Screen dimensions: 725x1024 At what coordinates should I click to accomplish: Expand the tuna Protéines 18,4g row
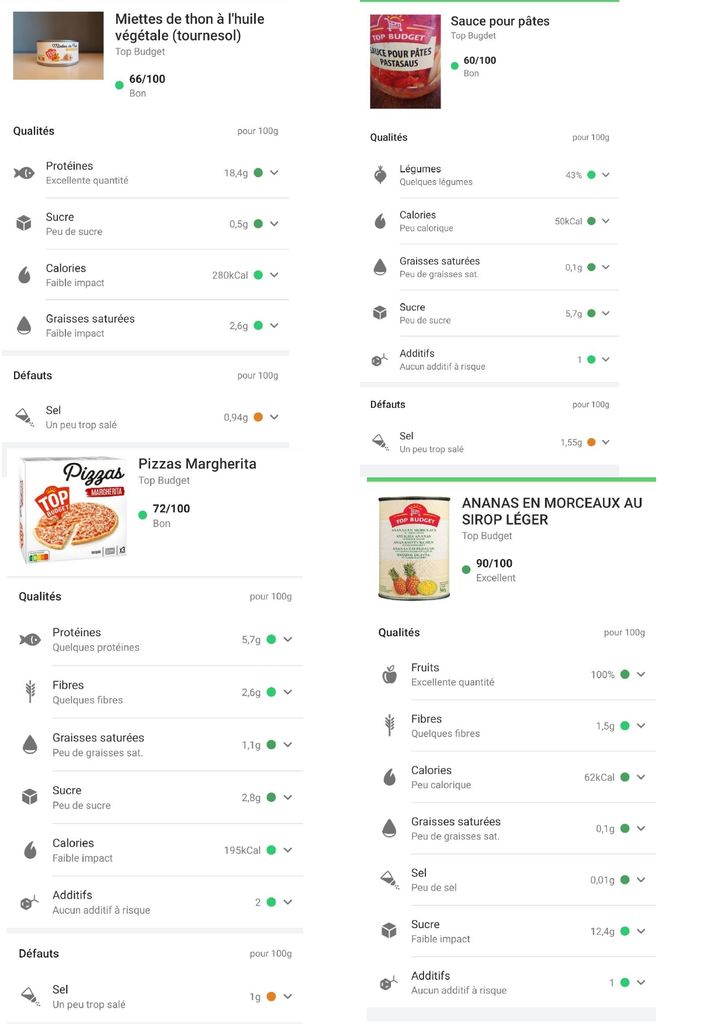274,173
